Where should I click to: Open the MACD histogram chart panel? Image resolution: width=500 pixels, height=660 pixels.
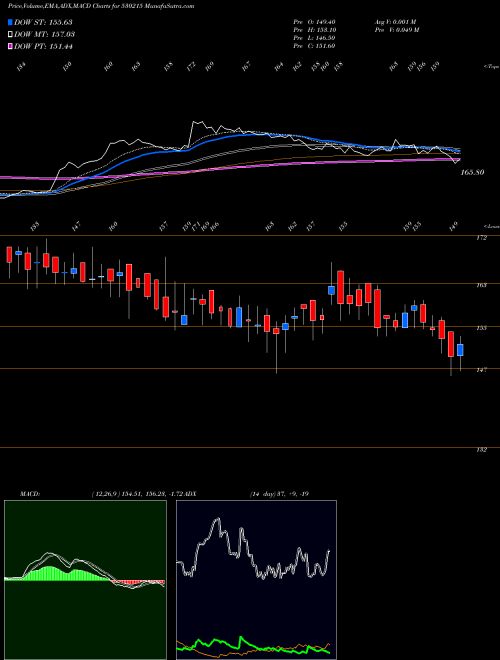tap(85, 580)
